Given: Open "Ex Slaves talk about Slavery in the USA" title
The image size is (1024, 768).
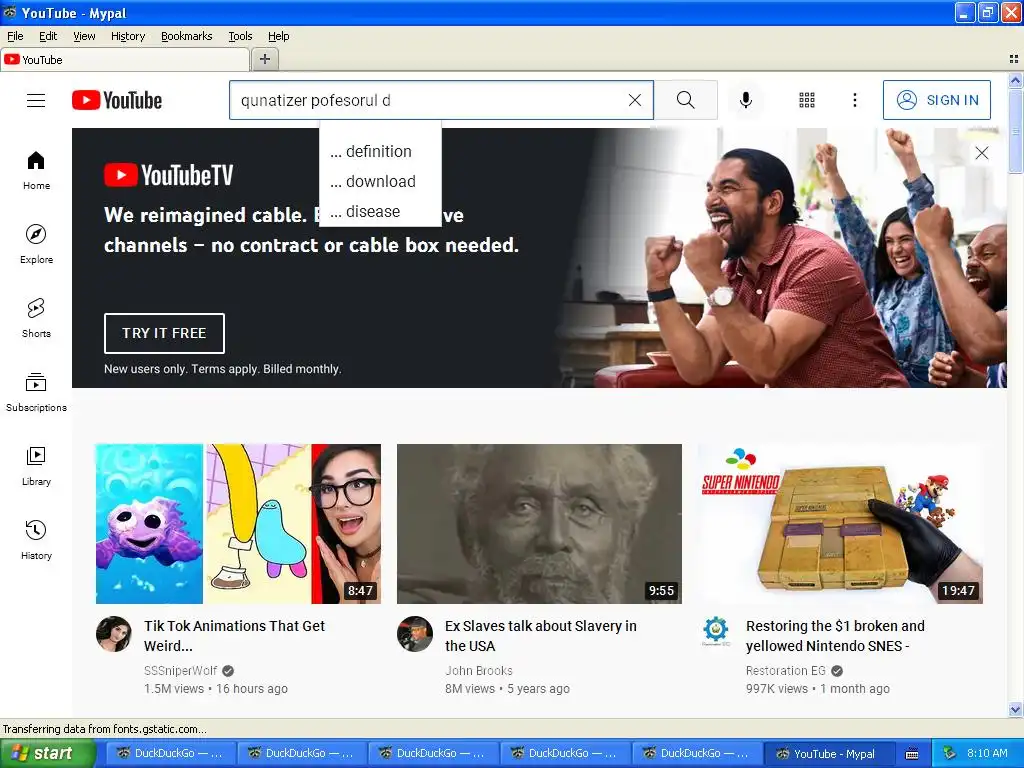Looking at the screenshot, I should [541, 635].
